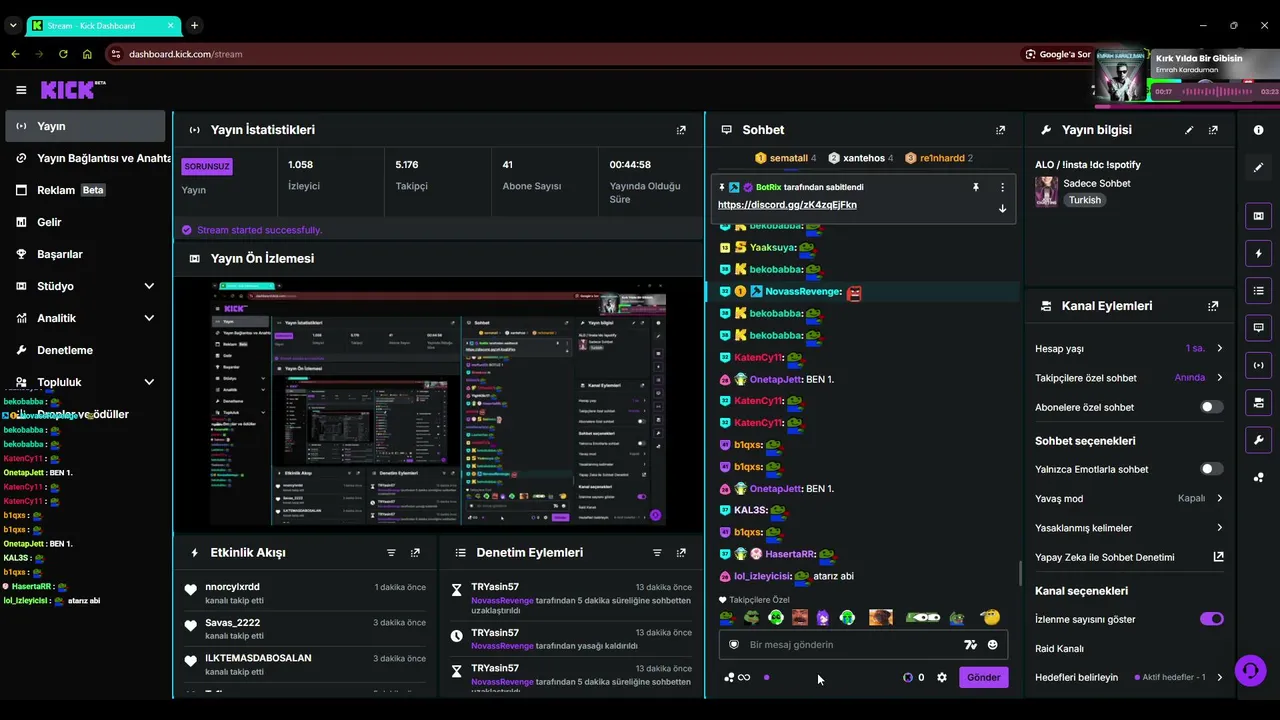Disable İzlenme sayısını göster switch
This screenshot has height=720, width=1280.
click(x=1211, y=619)
